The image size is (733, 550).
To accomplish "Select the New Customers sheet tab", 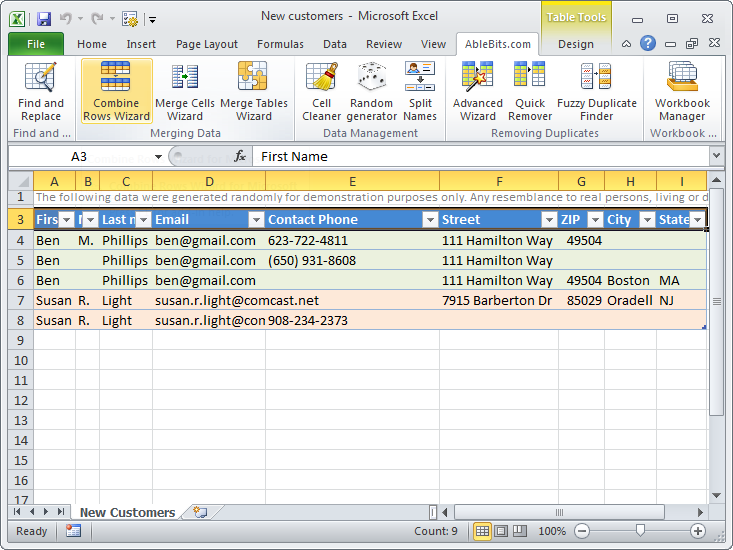I will [127, 512].
